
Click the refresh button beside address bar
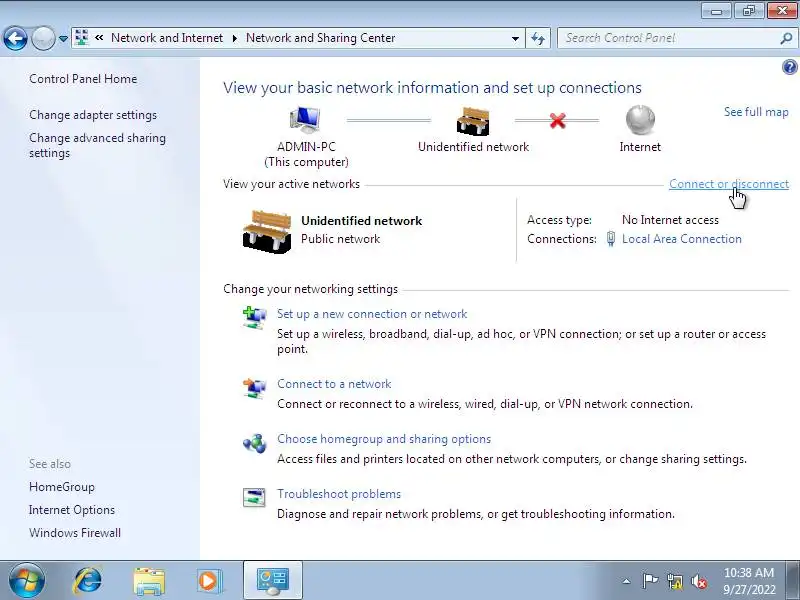point(538,38)
